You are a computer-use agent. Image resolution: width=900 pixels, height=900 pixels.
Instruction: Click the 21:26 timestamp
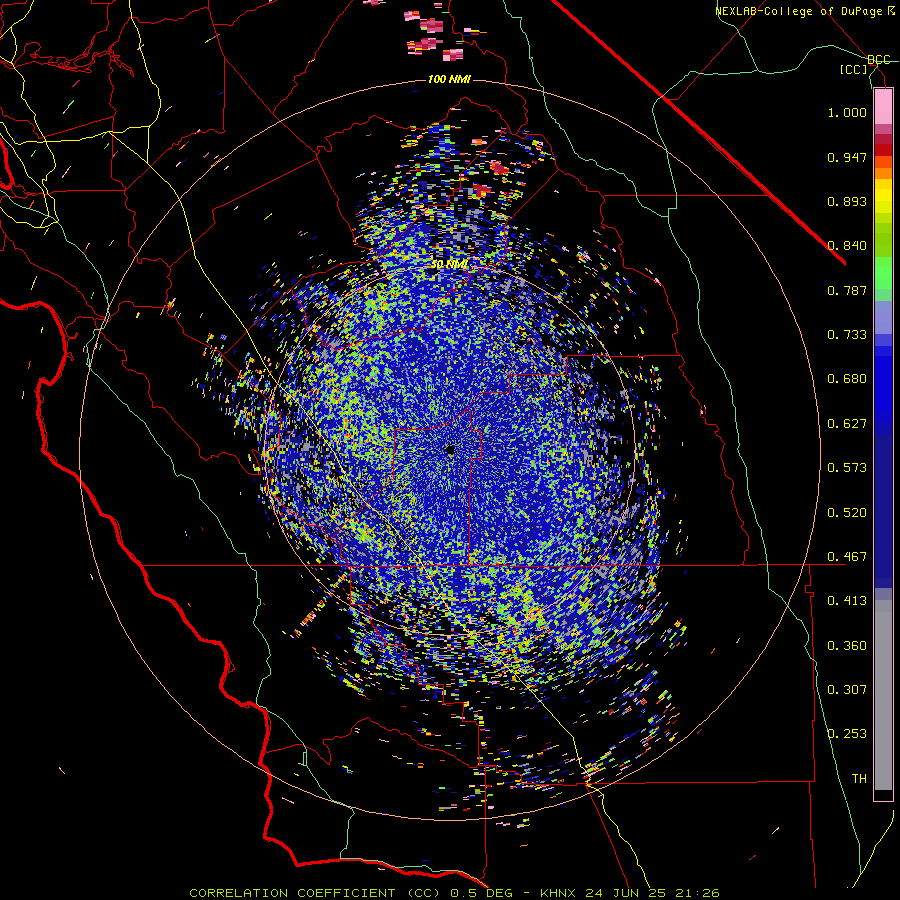[696, 893]
